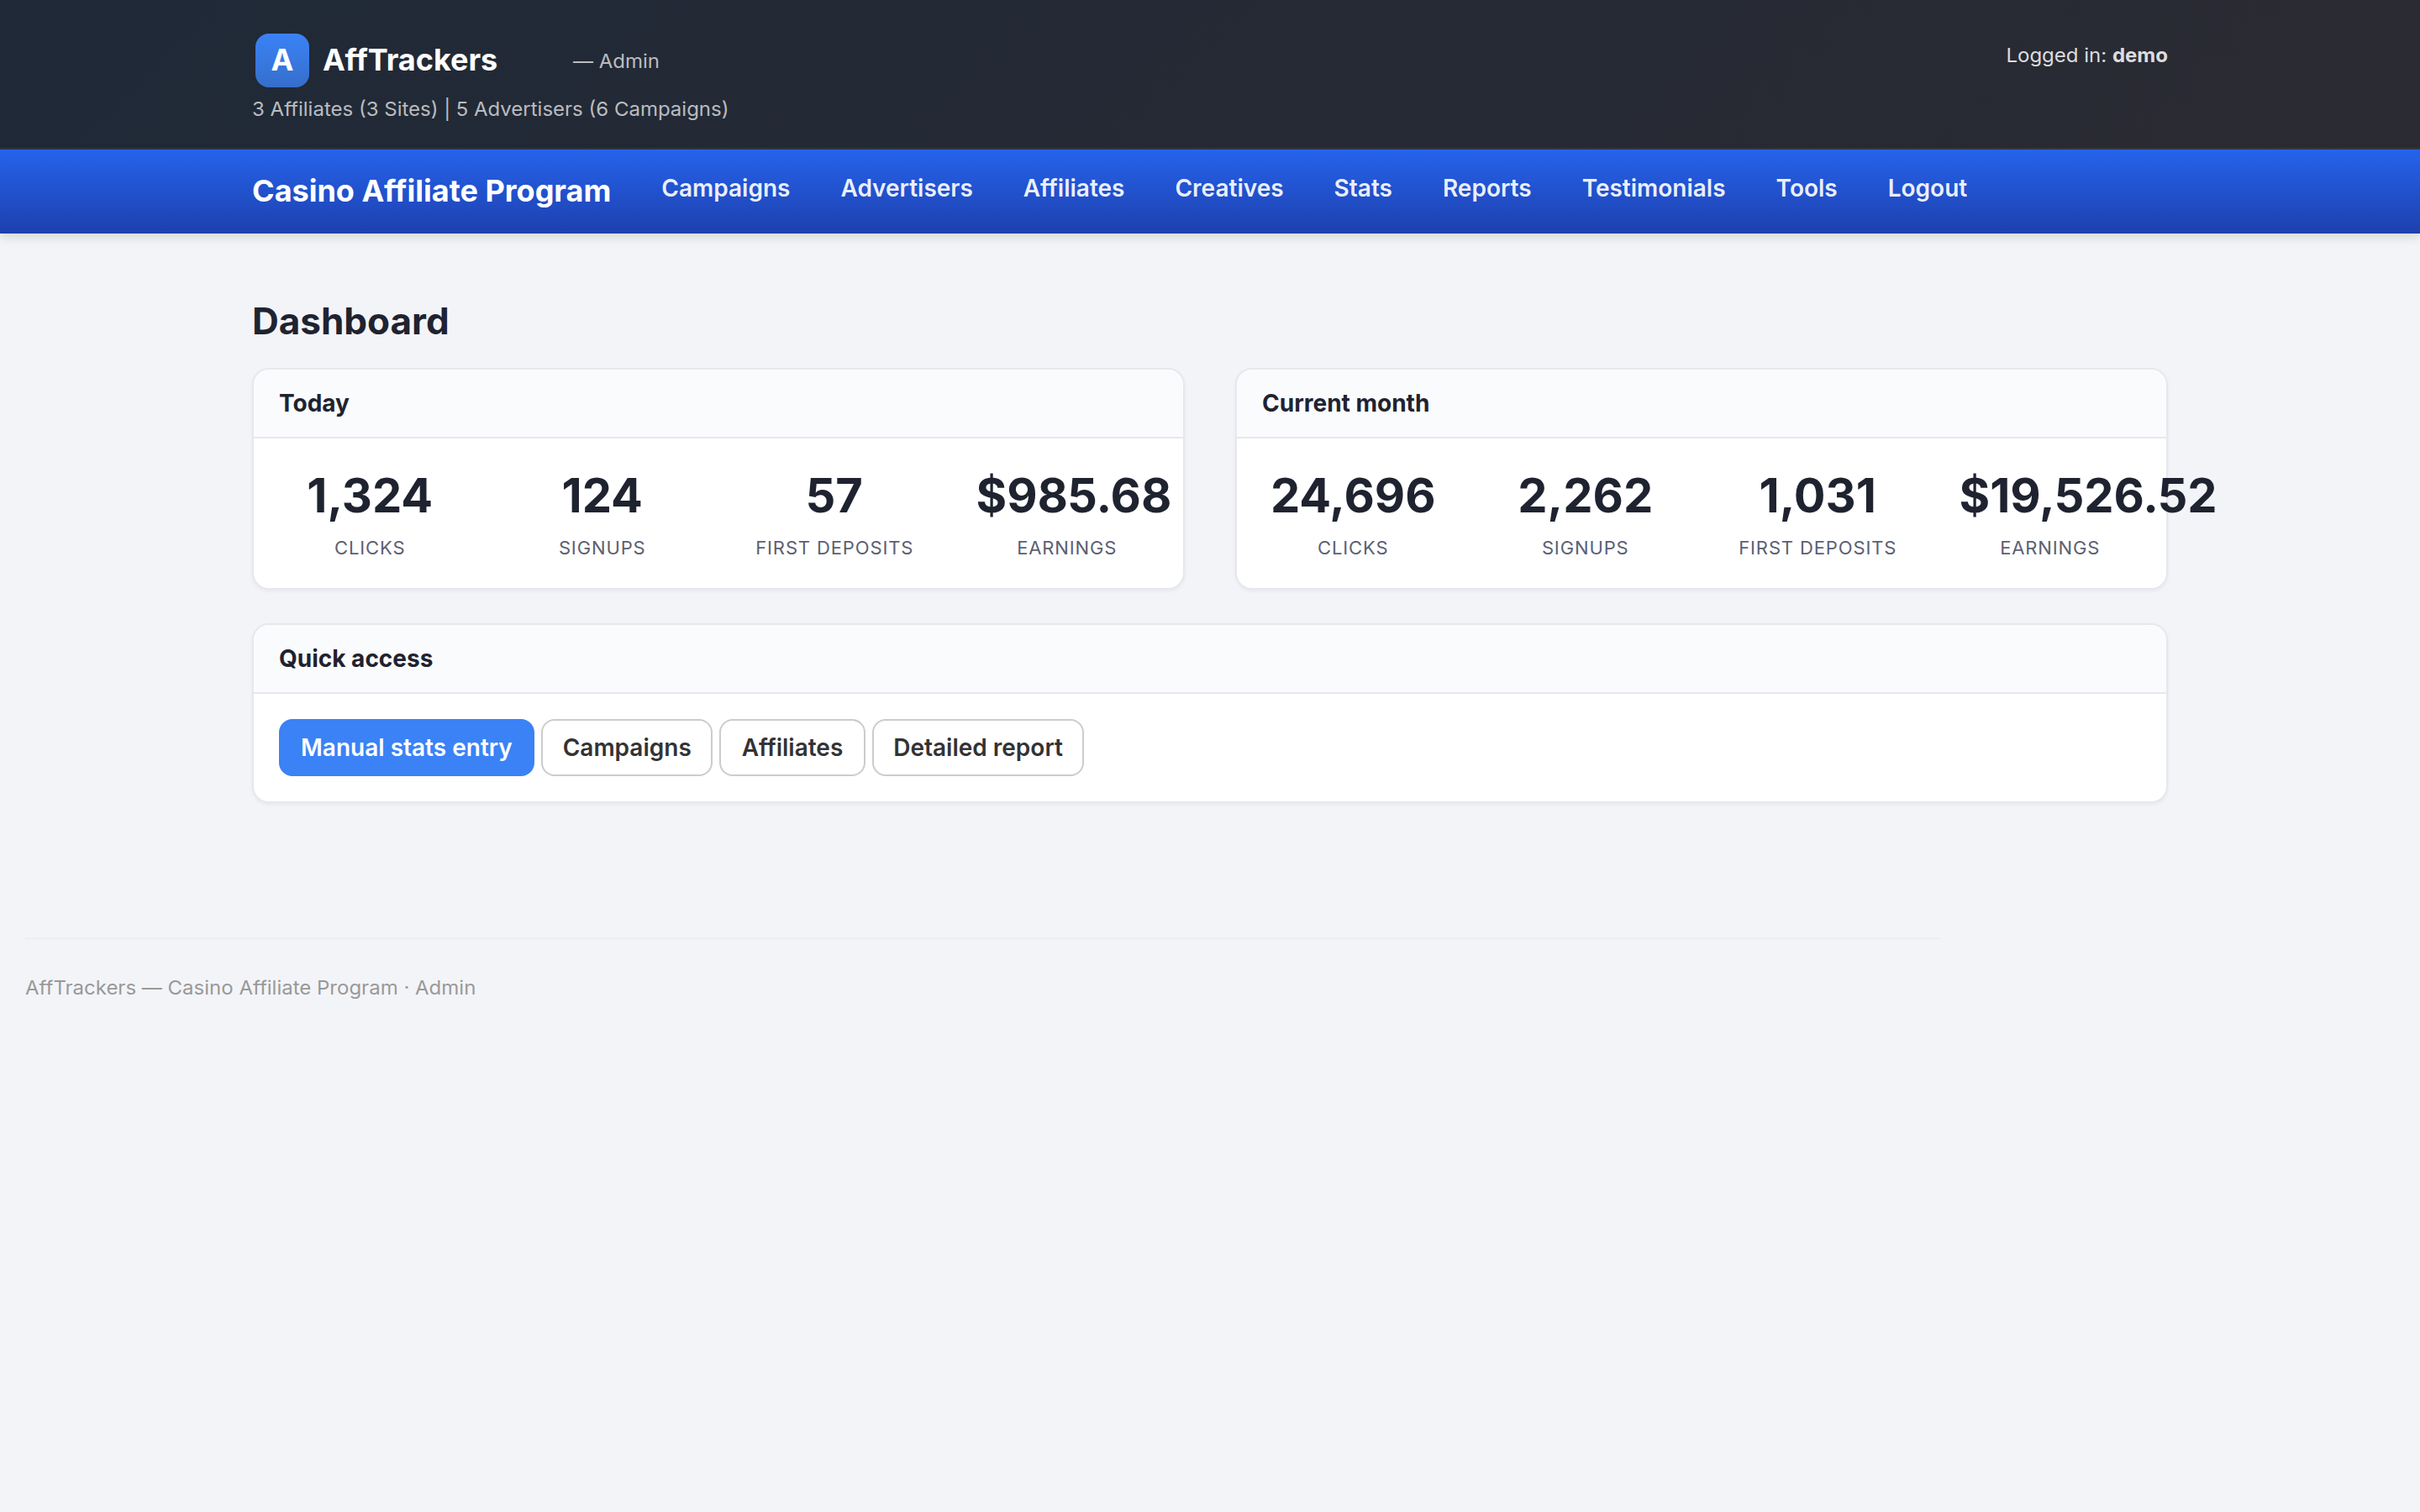The width and height of the screenshot is (2420, 1512).
Task: Click current month clicks value 24,696
Action: point(1352,496)
